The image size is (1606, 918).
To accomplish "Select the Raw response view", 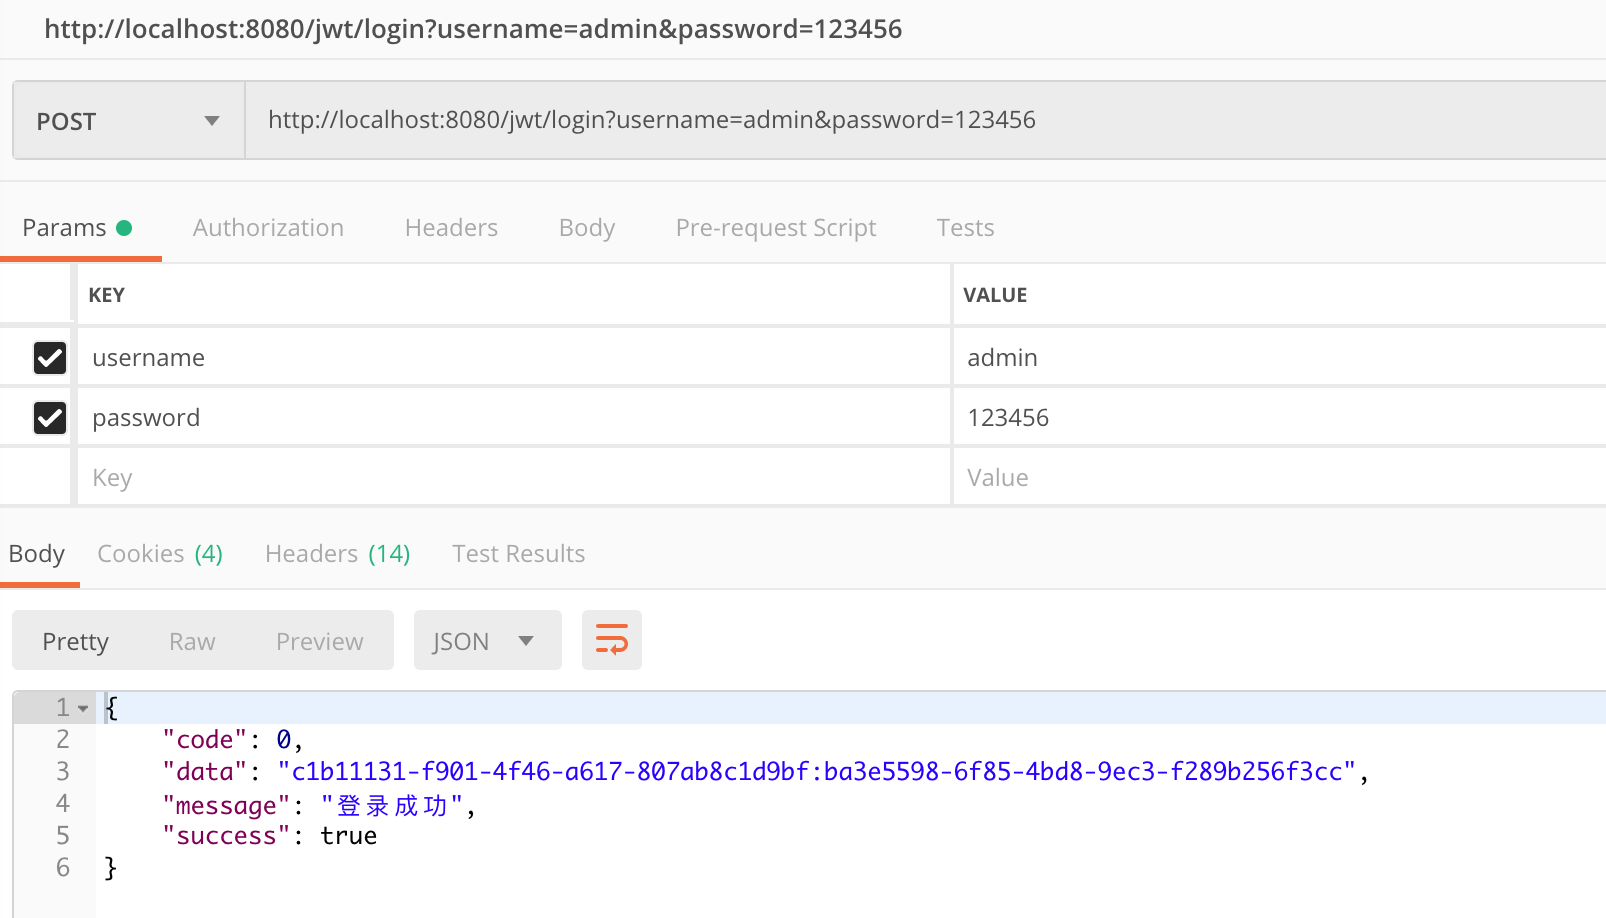I will coord(191,640).
